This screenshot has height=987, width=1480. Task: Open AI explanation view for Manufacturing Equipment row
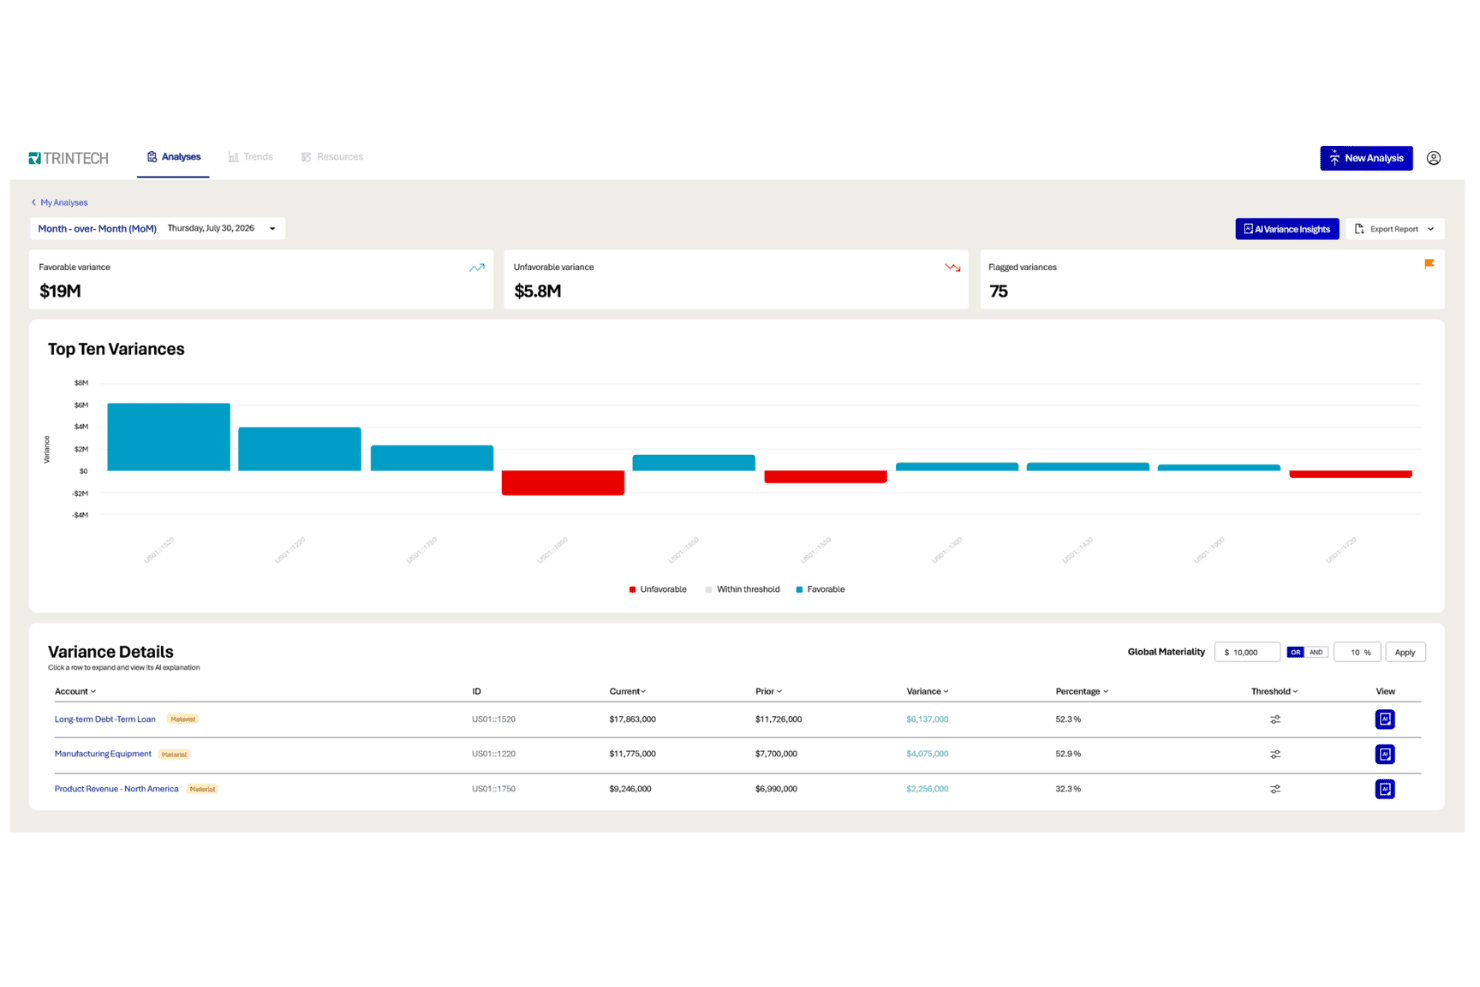tap(1385, 754)
